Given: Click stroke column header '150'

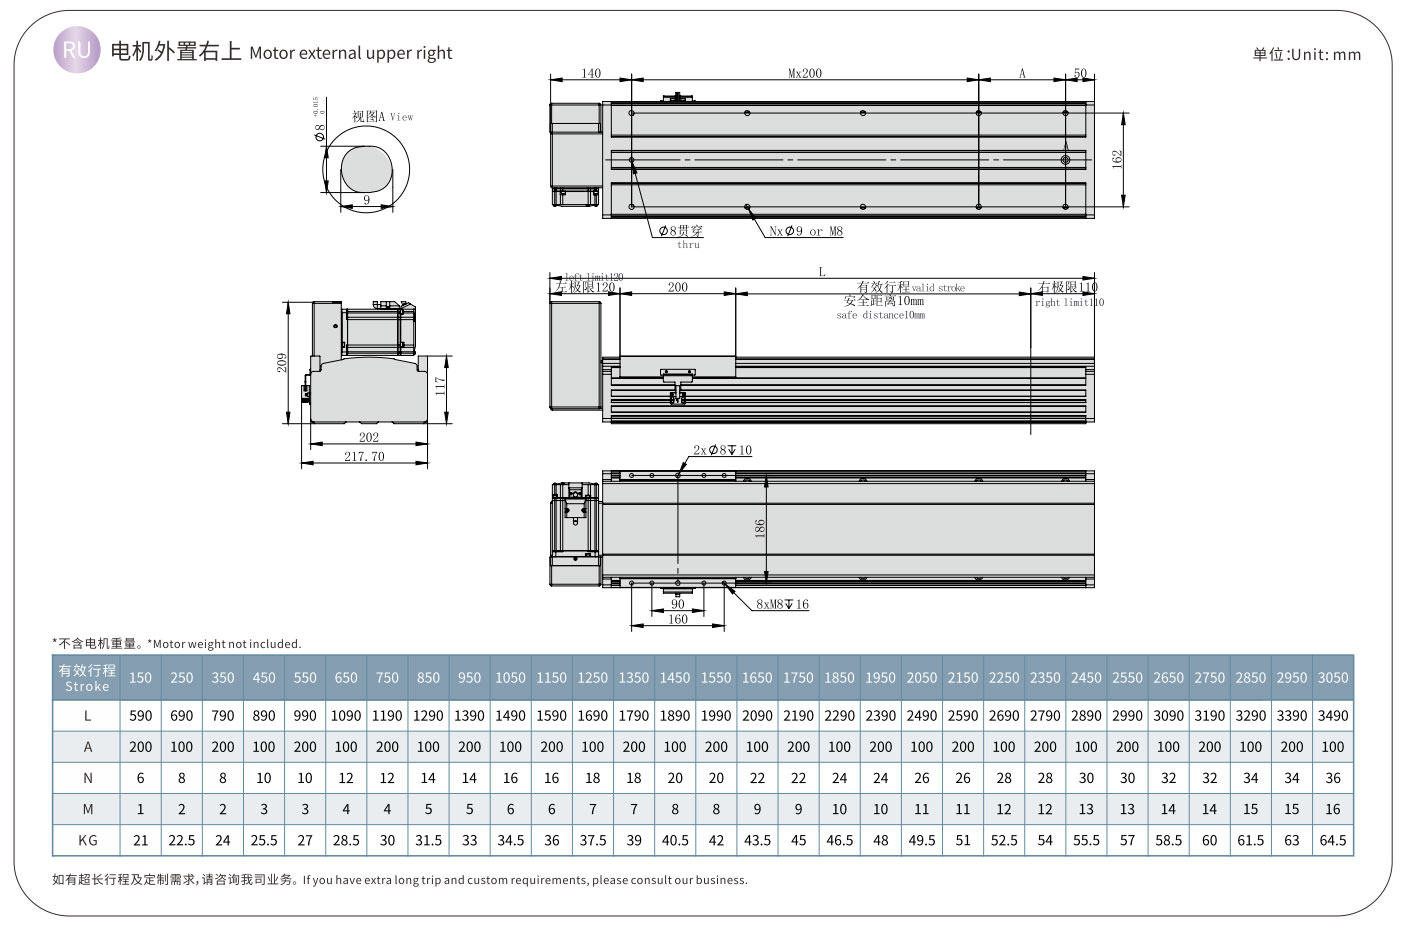Looking at the screenshot, I should pos(141,677).
